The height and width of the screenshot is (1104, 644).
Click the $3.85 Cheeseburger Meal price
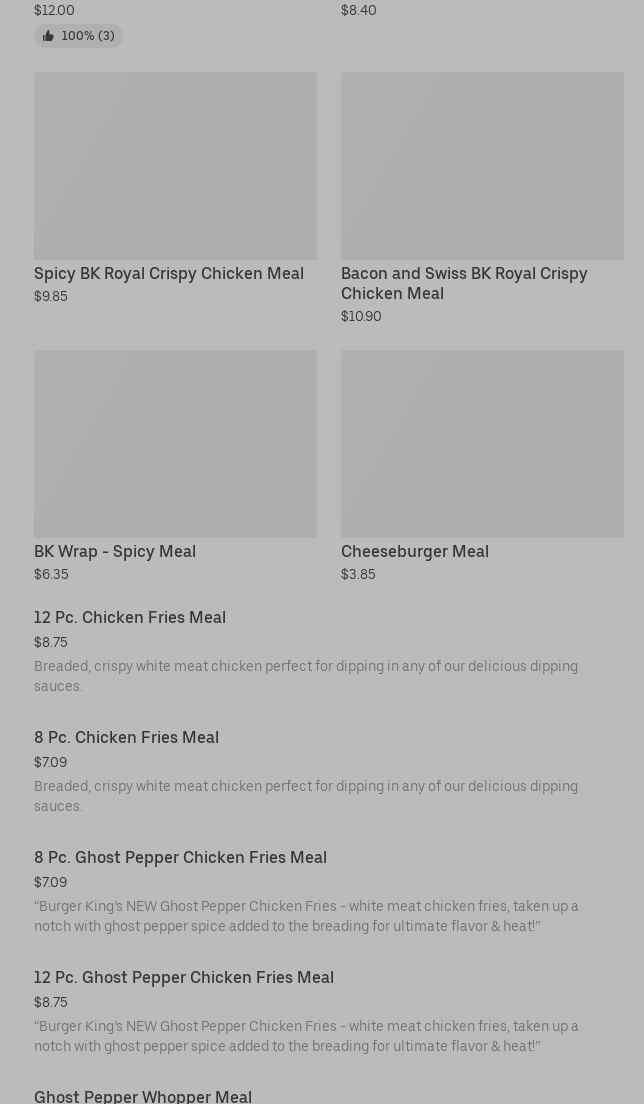click(358, 575)
